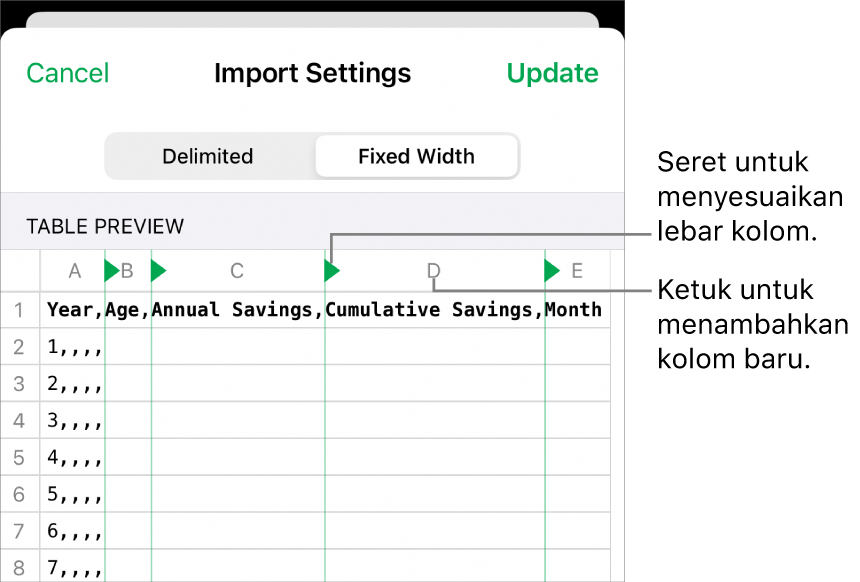The height and width of the screenshot is (582, 860).
Task: Select the Fixed Width tab
Action: click(x=416, y=156)
